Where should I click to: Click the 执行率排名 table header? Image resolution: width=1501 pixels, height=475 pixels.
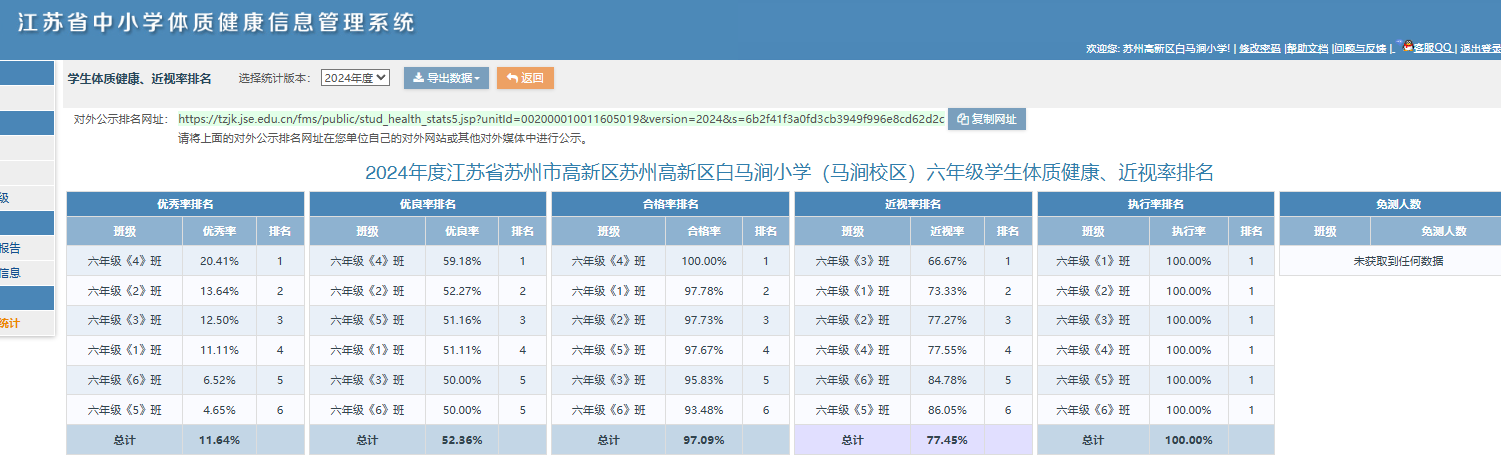coord(1157,204)
